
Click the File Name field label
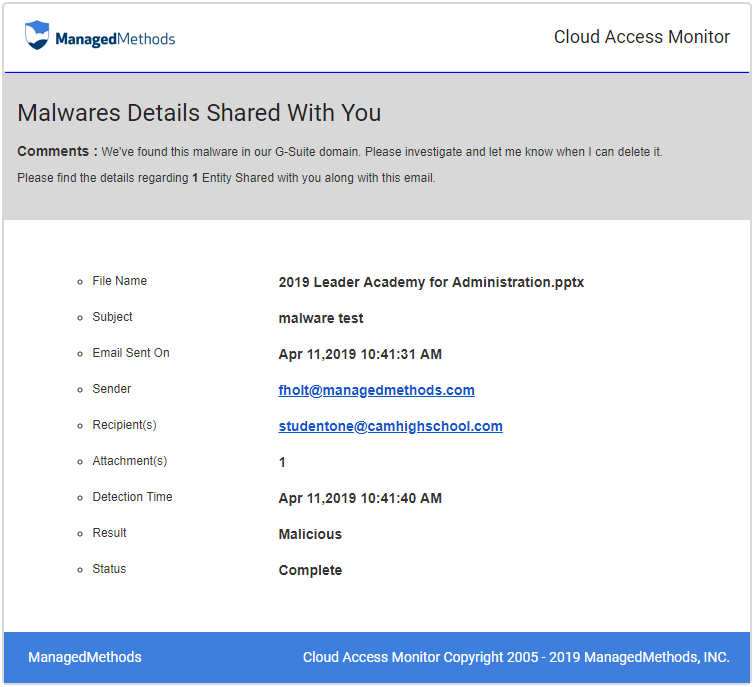[x=119, y=281]
